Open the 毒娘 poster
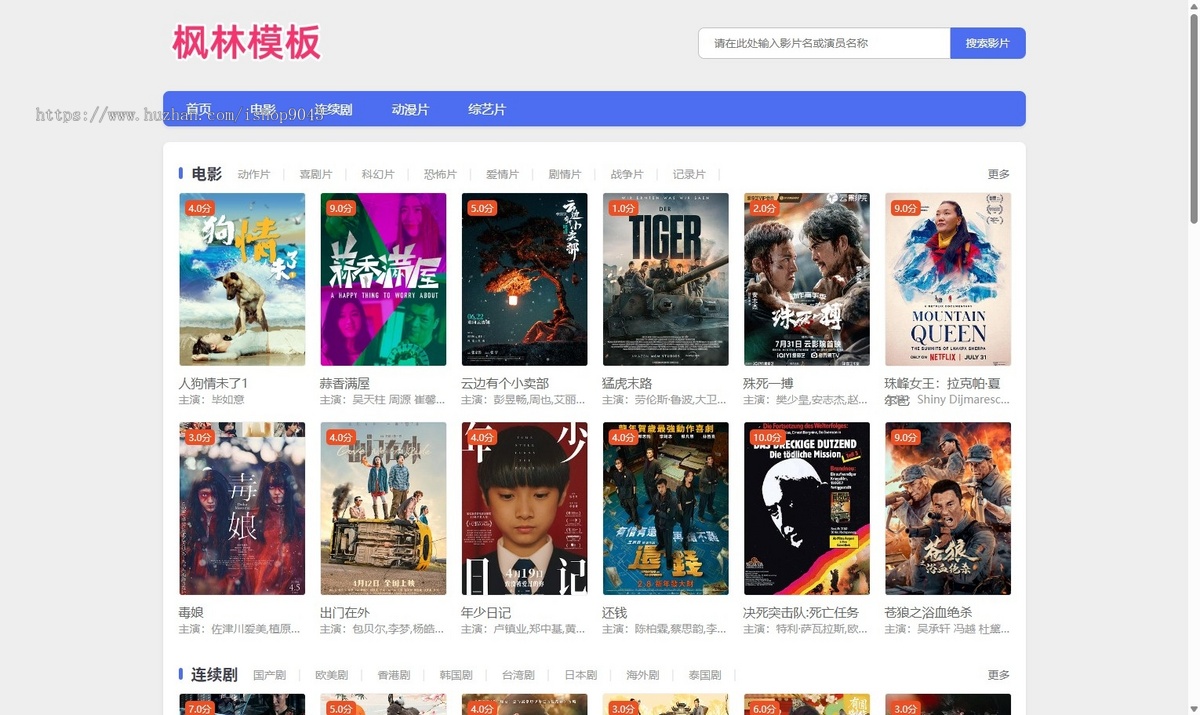 click(x=242, y=508)
